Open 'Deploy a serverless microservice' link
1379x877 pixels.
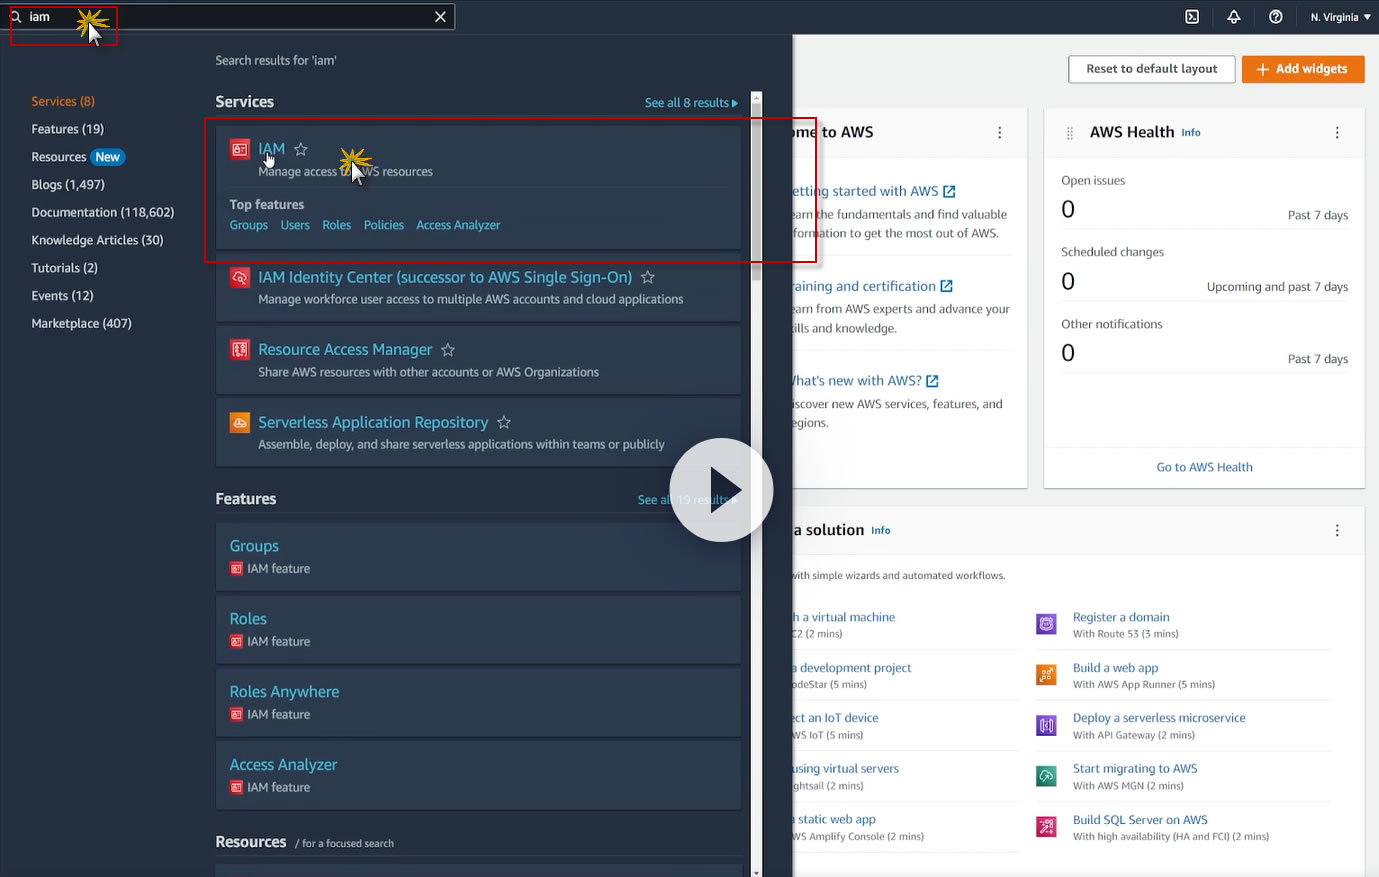[1159, 718]
